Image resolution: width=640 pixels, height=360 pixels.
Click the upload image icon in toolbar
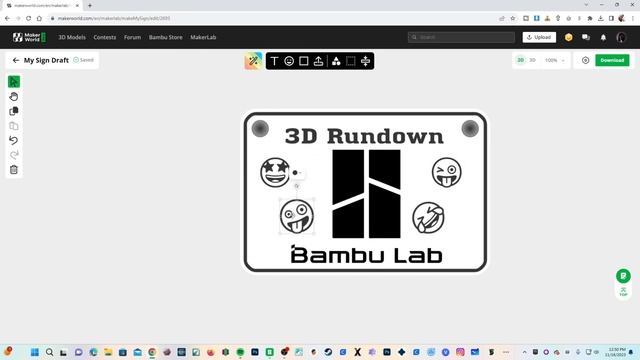(x=318, y=61)
